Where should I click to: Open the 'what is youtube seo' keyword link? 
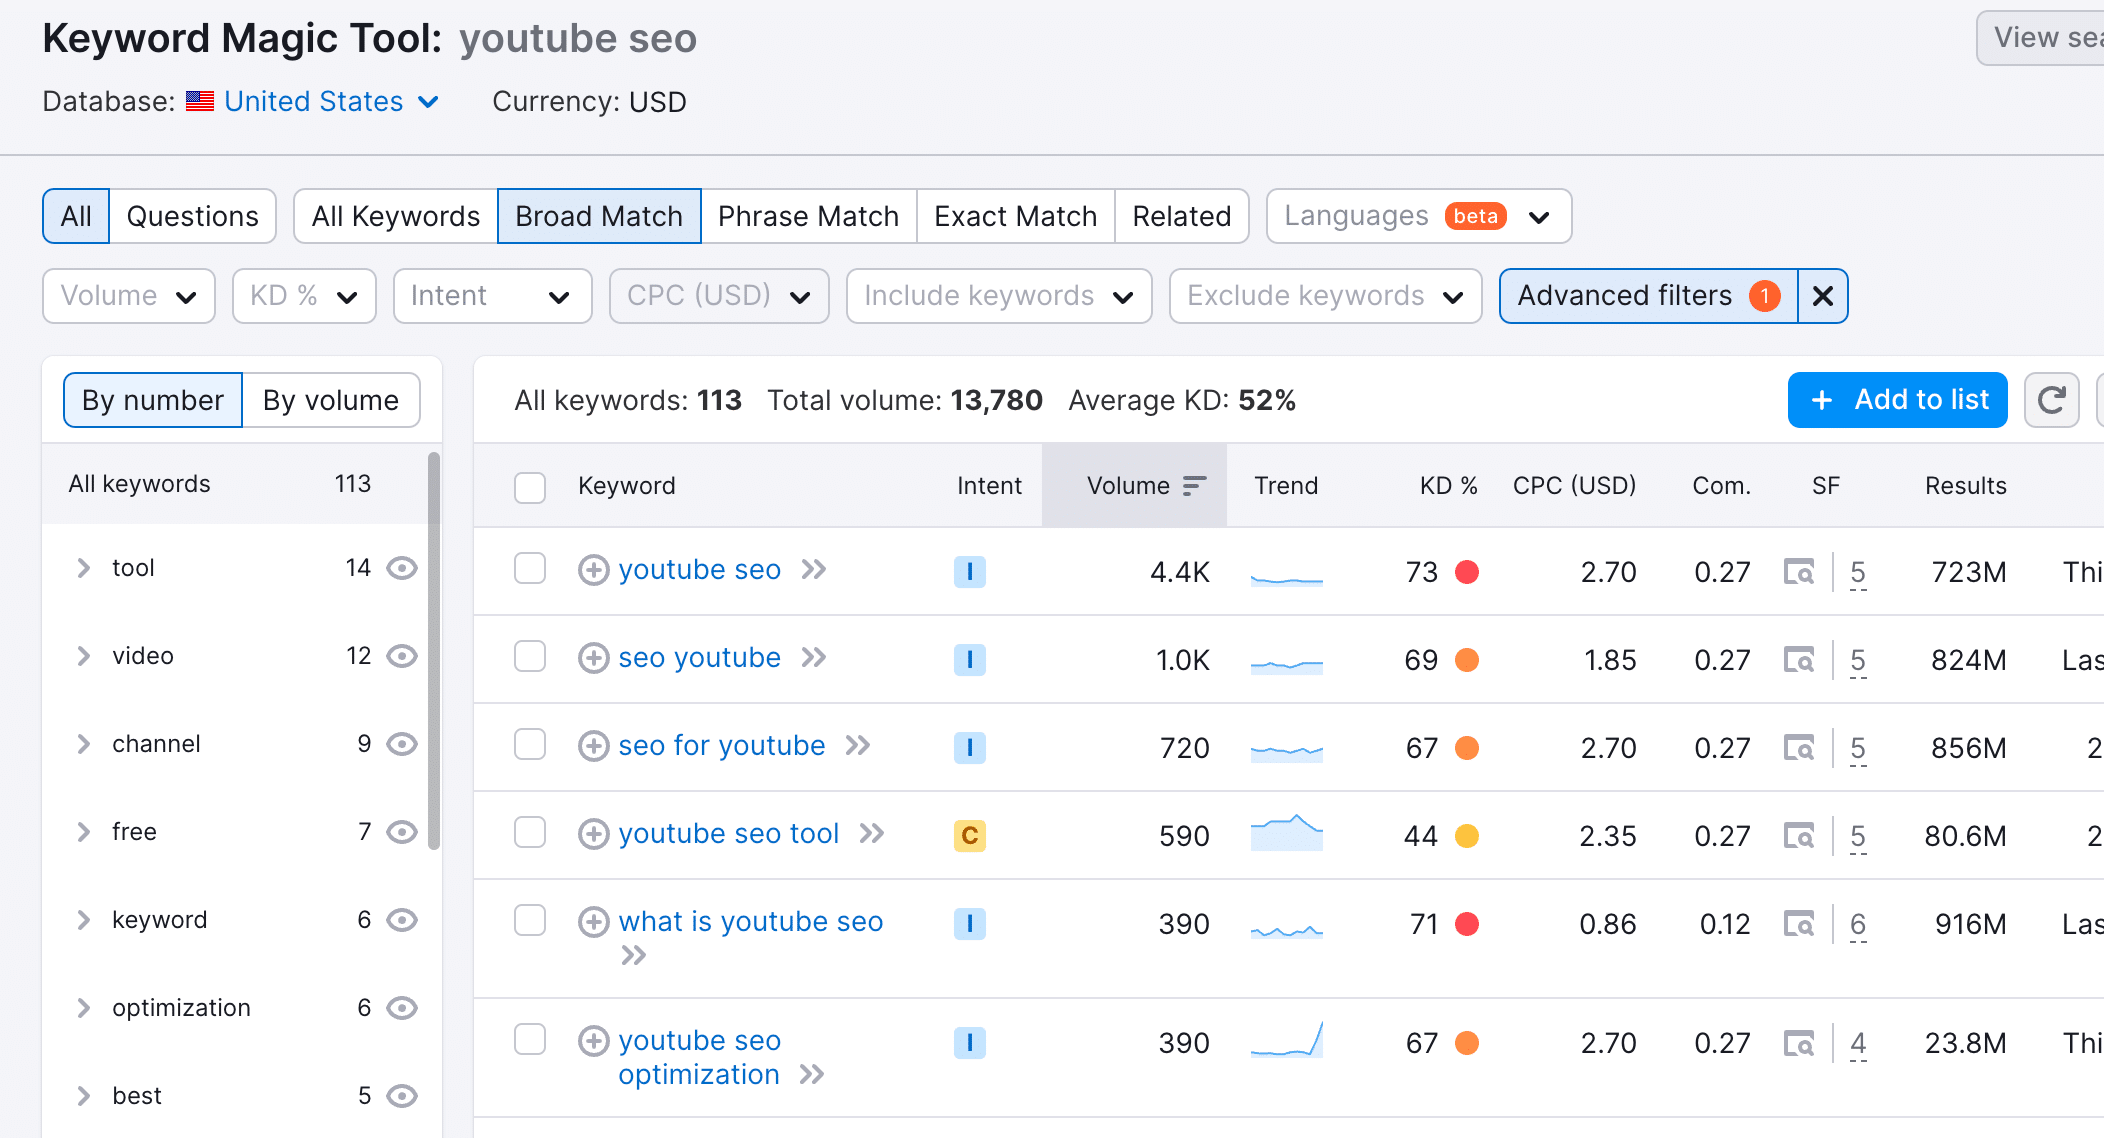(751, 922)
